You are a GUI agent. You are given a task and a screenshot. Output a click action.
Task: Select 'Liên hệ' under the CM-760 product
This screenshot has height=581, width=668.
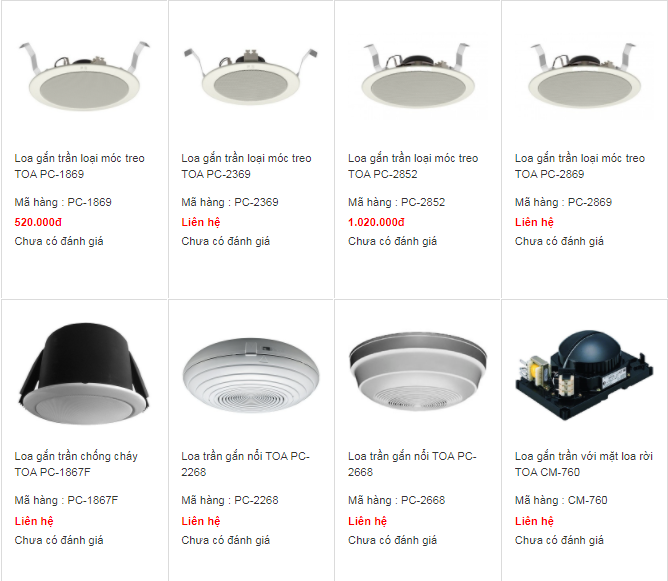[534, 521]
